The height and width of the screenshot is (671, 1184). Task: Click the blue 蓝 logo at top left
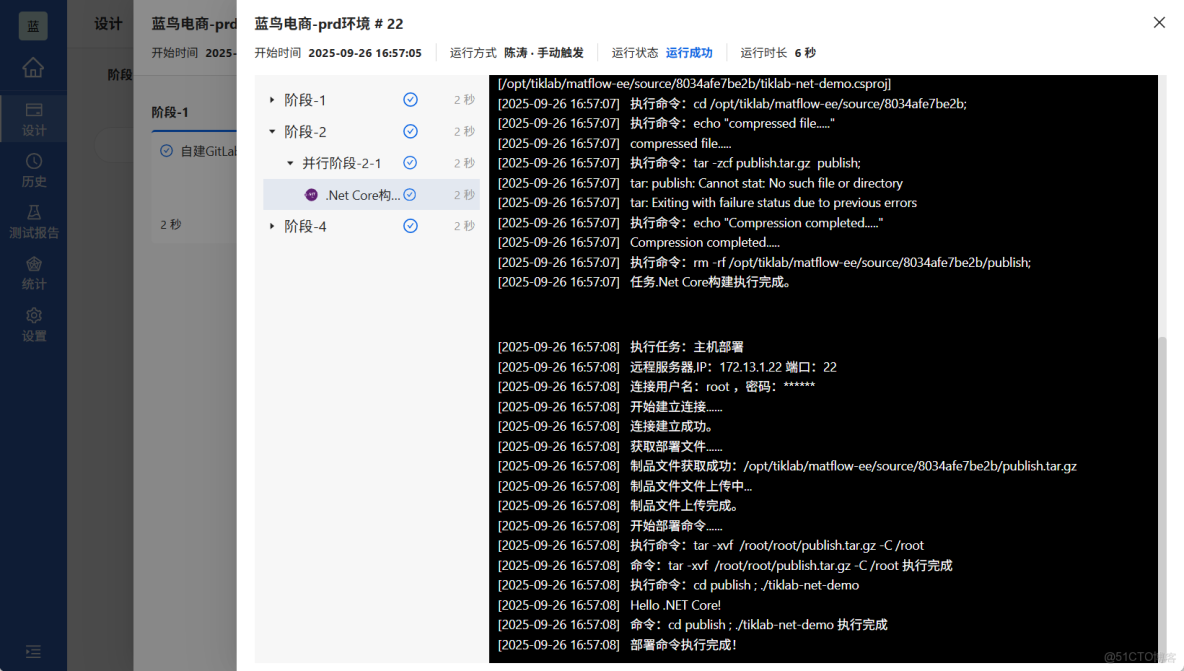point(33,25)
